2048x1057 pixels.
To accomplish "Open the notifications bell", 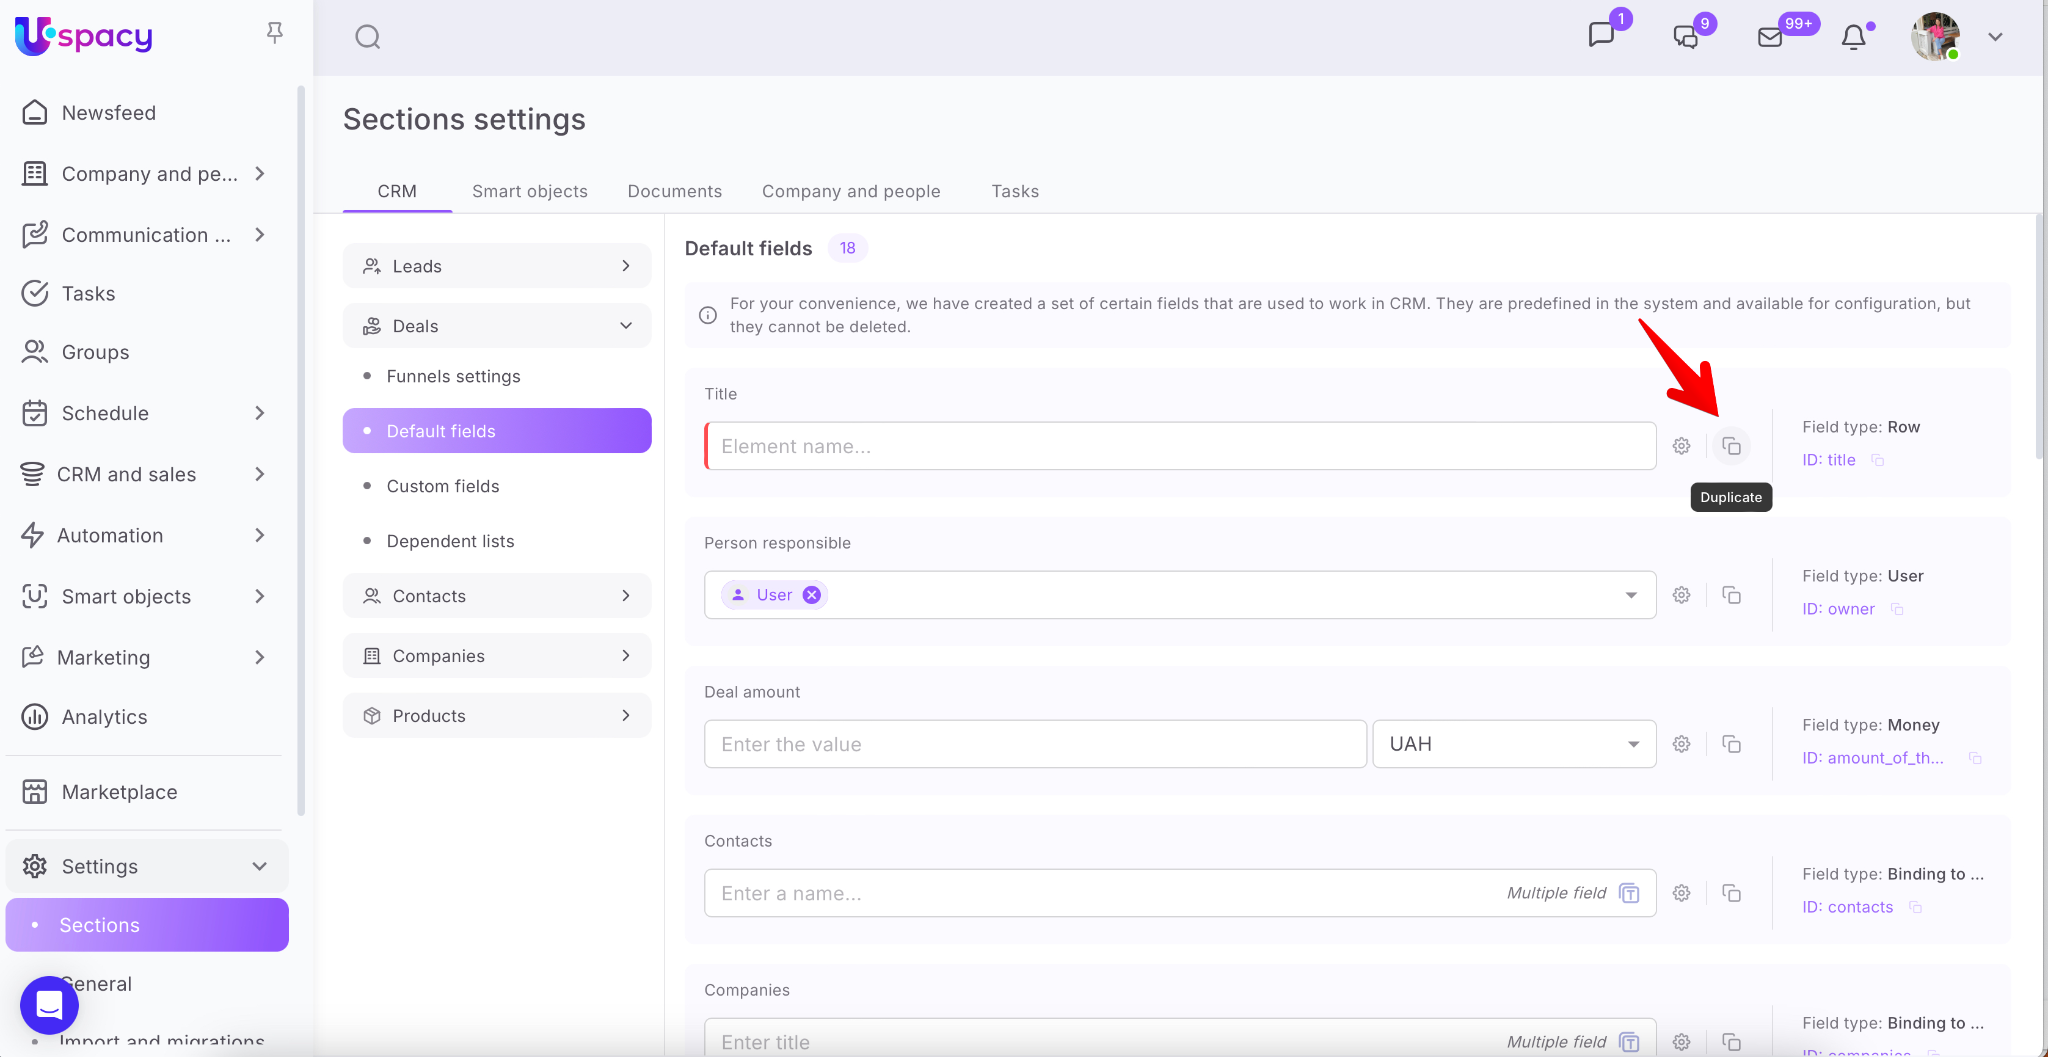I will point(1853,37).
